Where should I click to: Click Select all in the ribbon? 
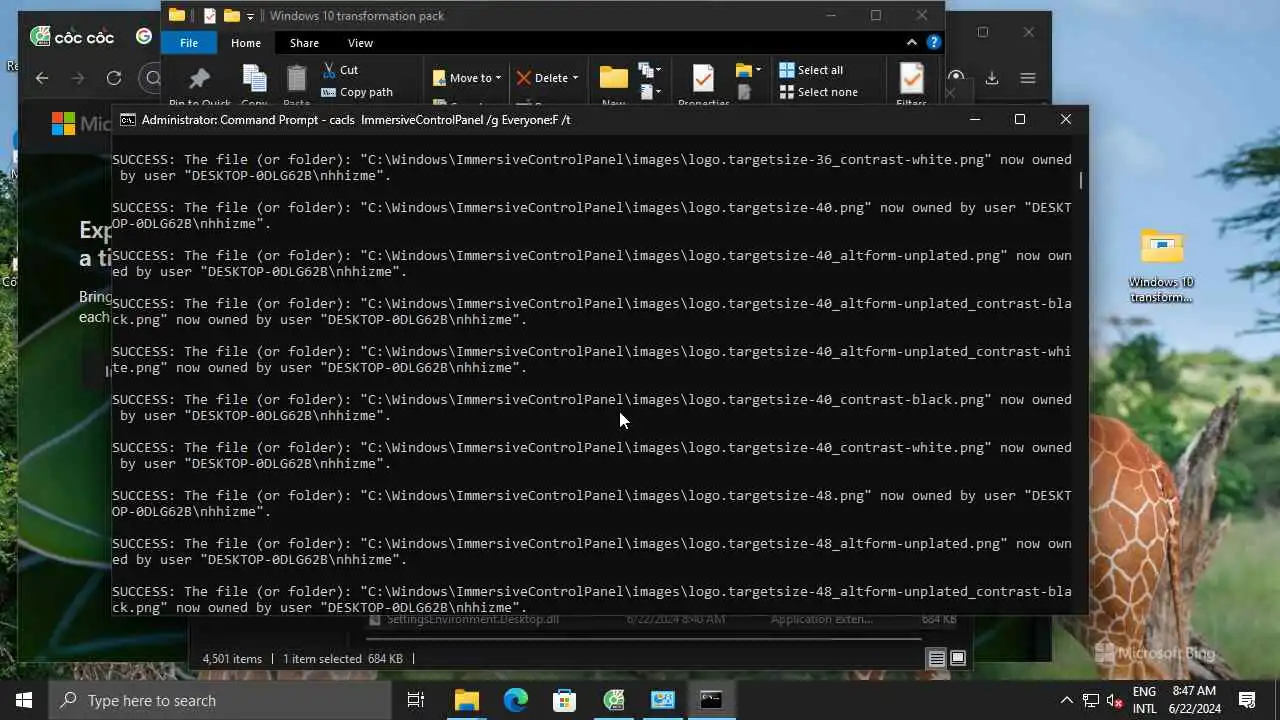point(811,70)
